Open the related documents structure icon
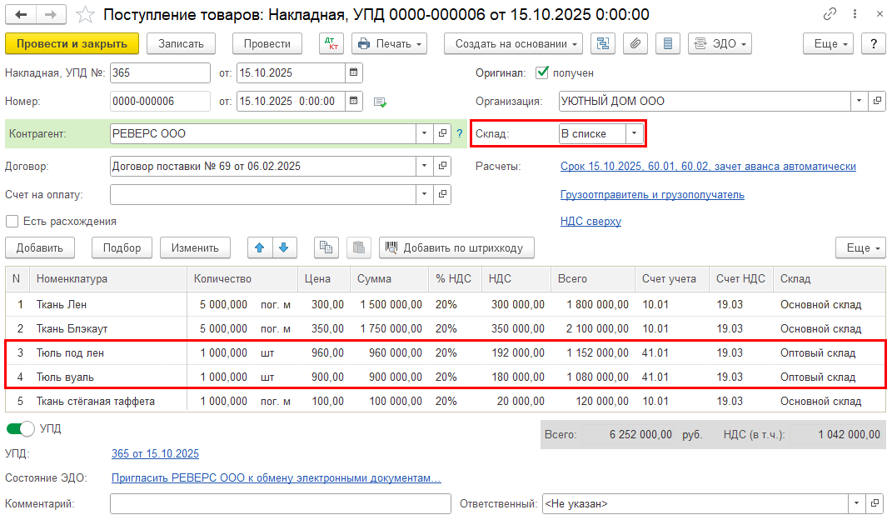This screenshot has height=520, width=892. (603, 44)
